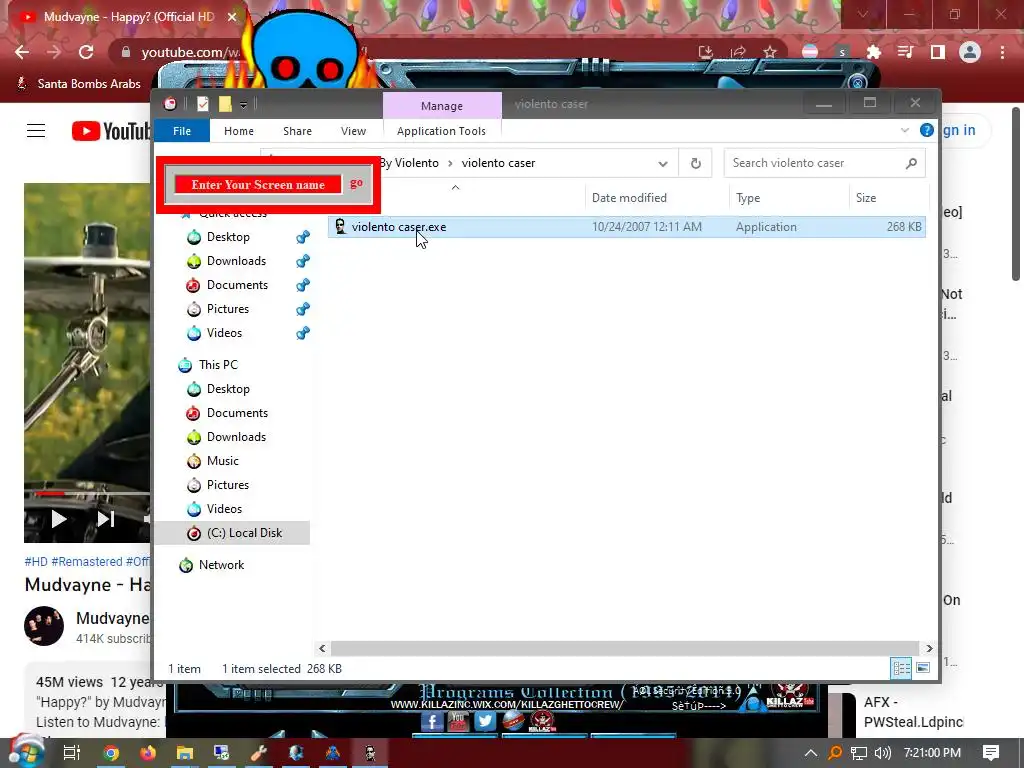Click violento caser breadcrumb in address bar
The height and width of the screenshot is (768, 1024).
pyautogui.click(x=498, y=163)
